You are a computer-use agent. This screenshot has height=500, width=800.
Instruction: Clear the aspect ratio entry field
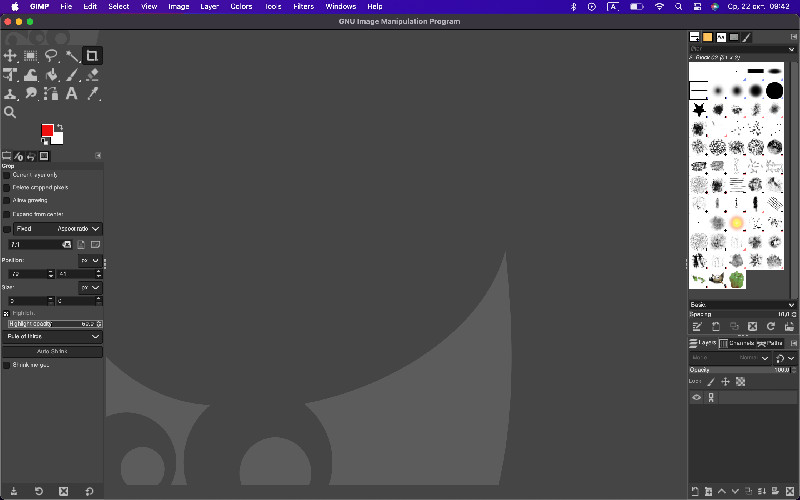tap(67, 244)
